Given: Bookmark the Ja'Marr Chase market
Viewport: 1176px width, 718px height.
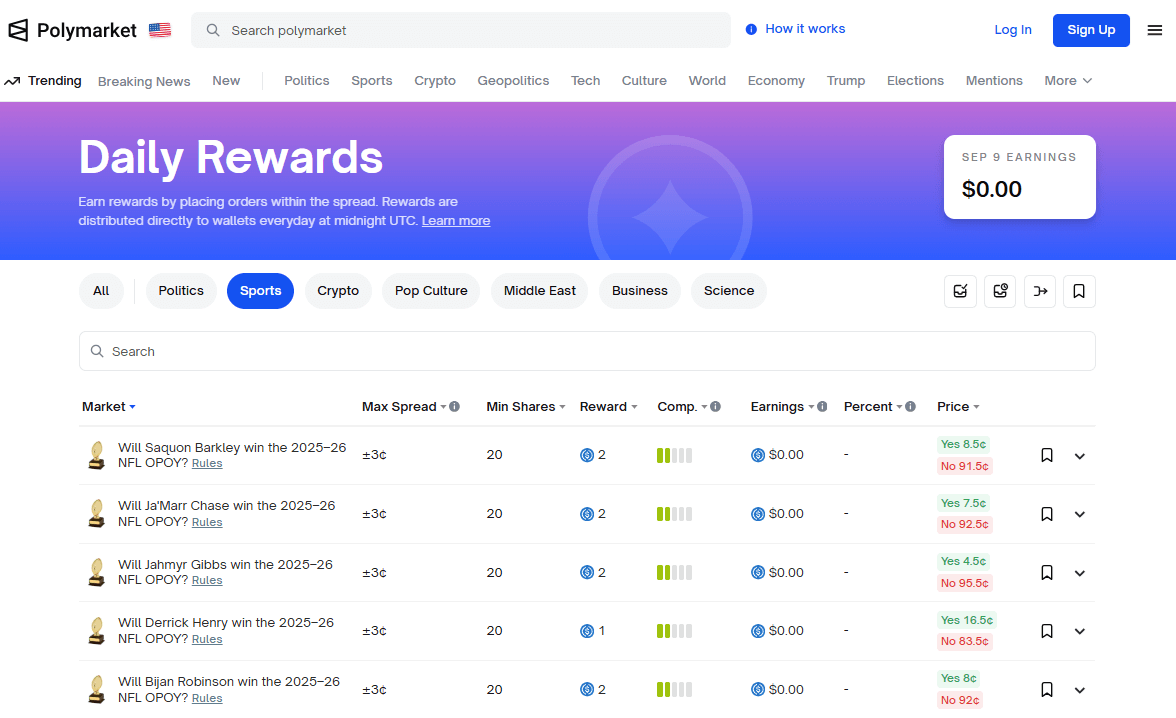Looking at the screenshot, I should [x=1047, y=514].
